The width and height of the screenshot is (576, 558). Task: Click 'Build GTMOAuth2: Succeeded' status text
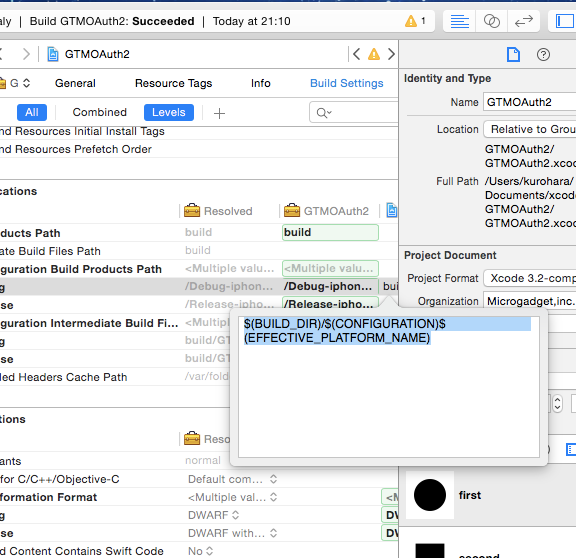coord(112,21)
